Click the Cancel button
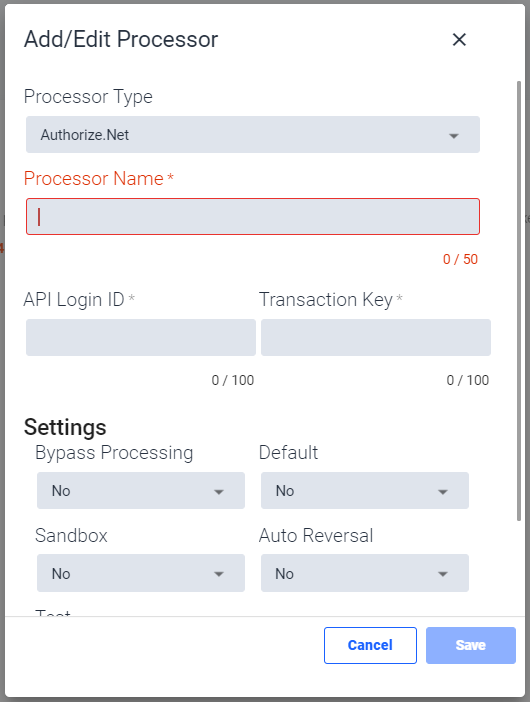This screenshot has height=702, width=530. (370, 645)
